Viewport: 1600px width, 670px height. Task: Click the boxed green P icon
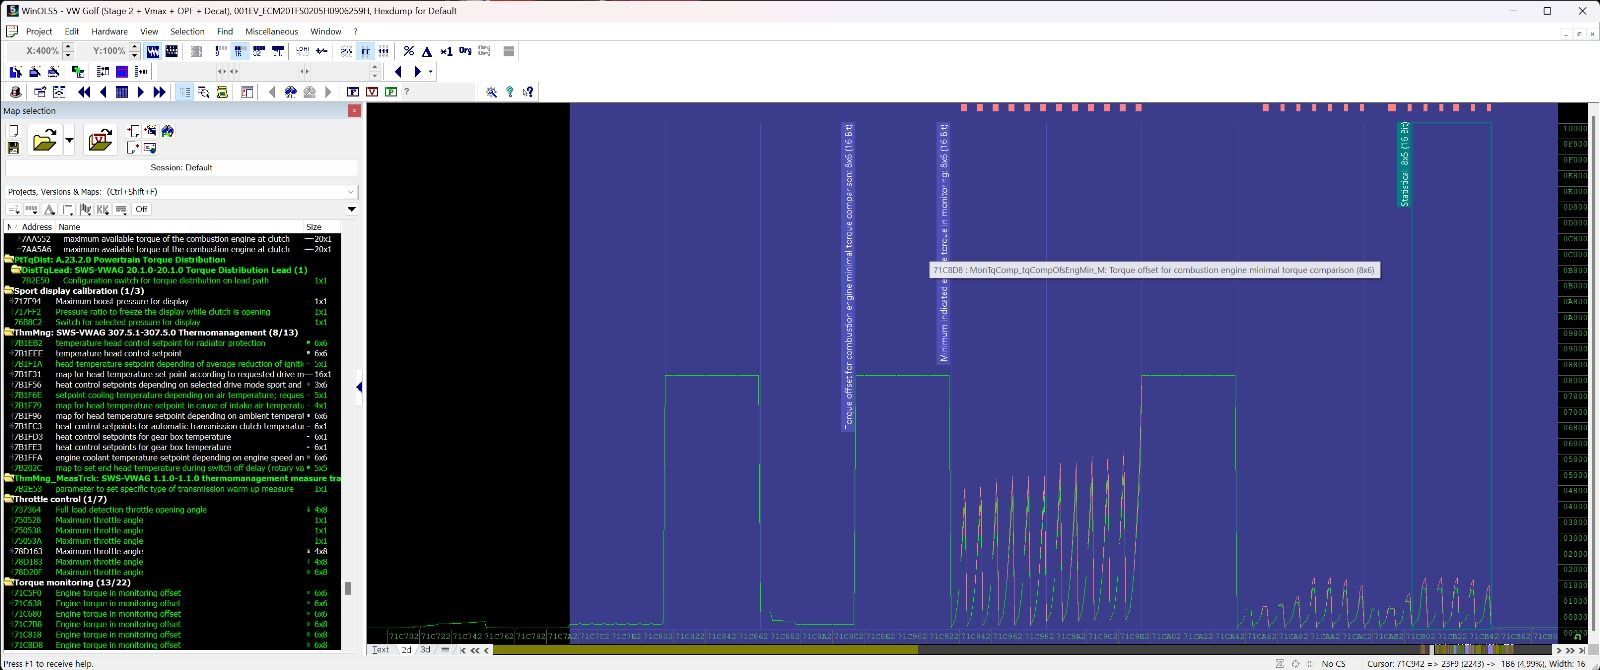(390, 92)
